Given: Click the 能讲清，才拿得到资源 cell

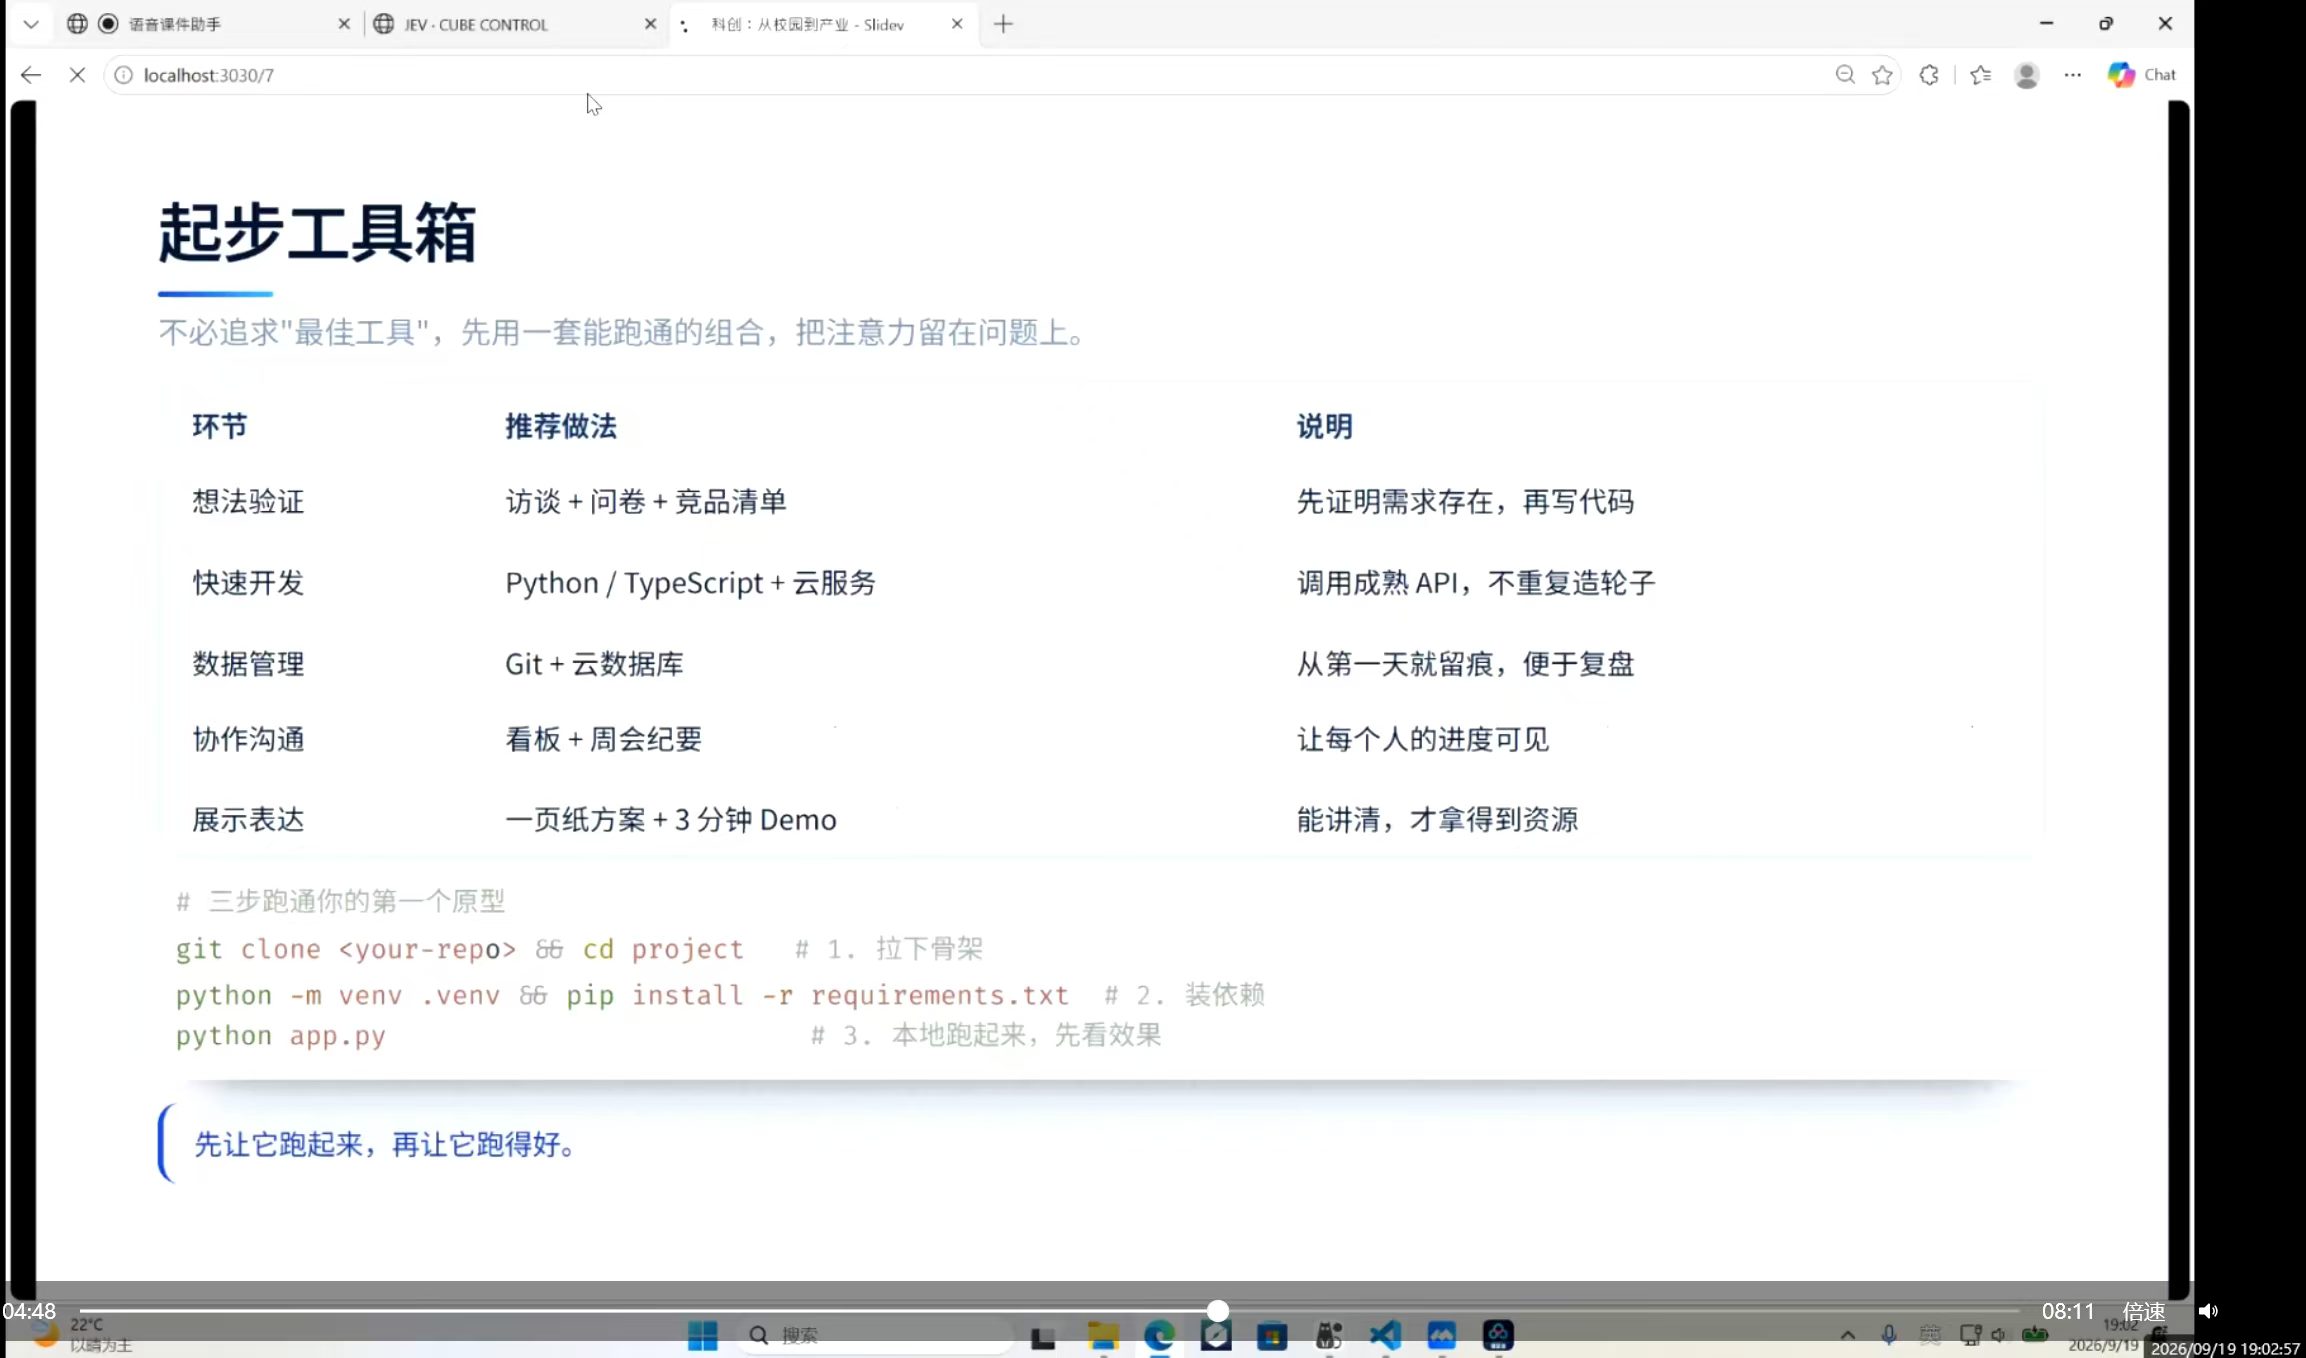Looking at the screenshot, I should pos(1438,820).
